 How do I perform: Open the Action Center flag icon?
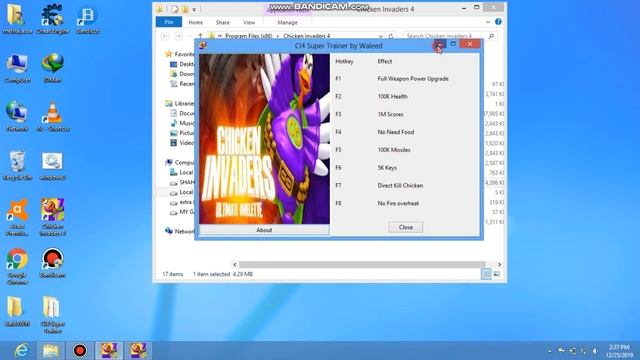(x=561, y=351)
